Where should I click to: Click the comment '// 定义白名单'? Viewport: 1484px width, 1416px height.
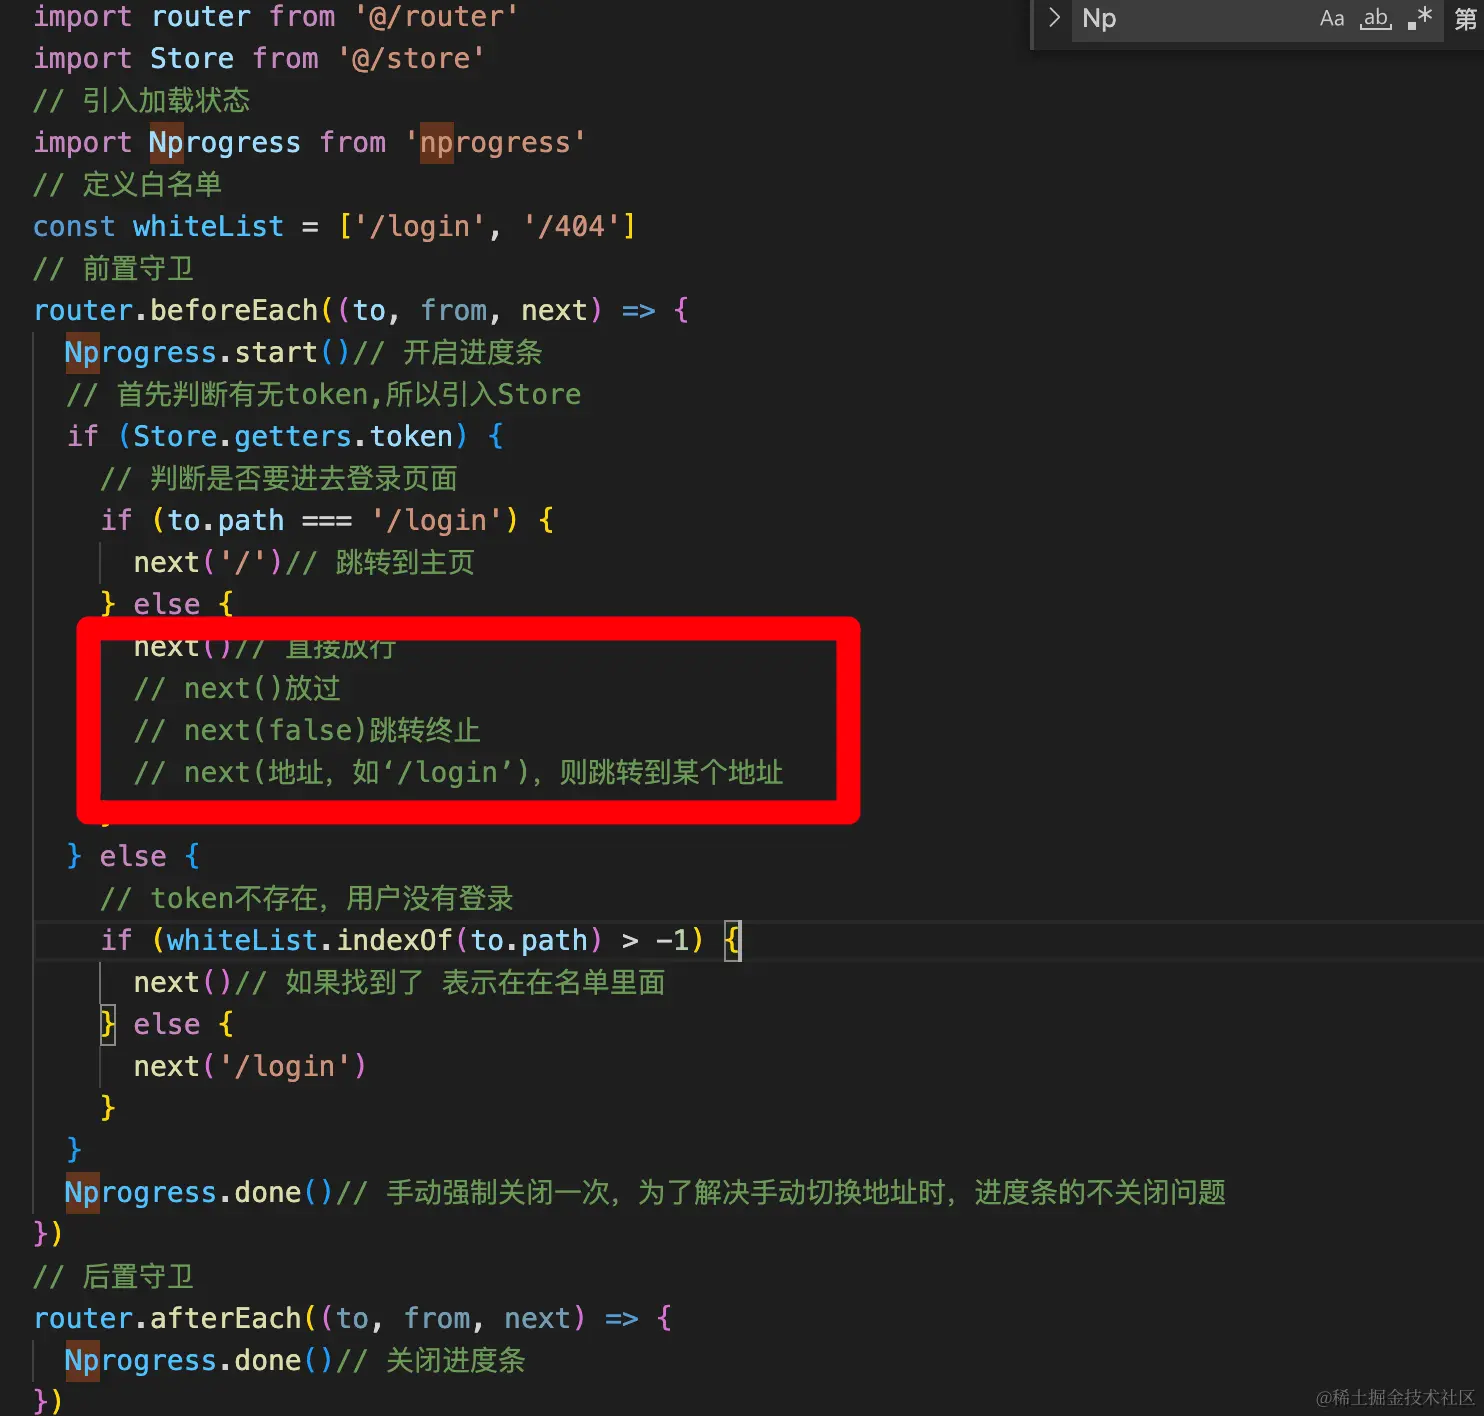127,184
